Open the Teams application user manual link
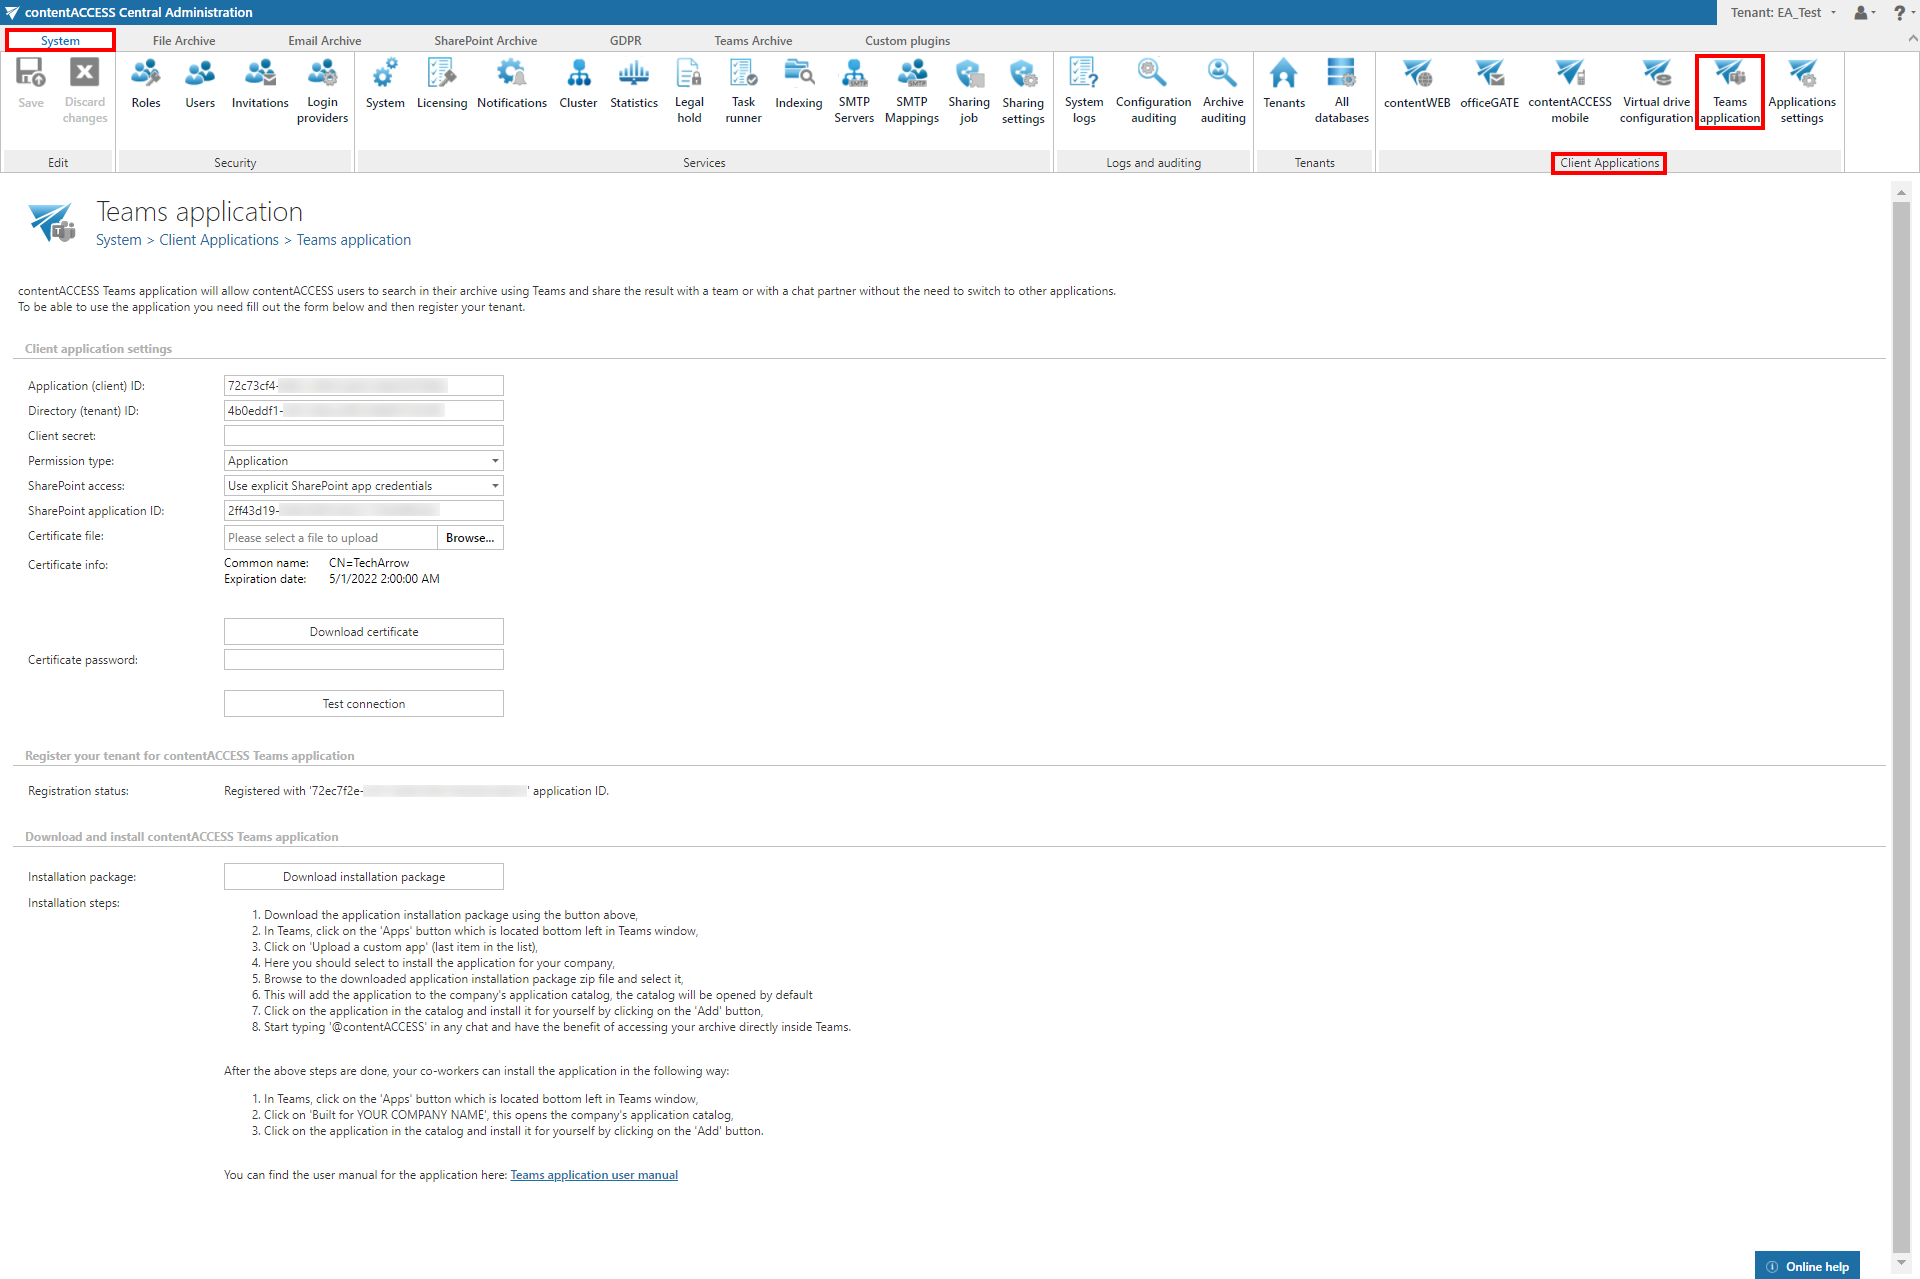 point(594,1175)
